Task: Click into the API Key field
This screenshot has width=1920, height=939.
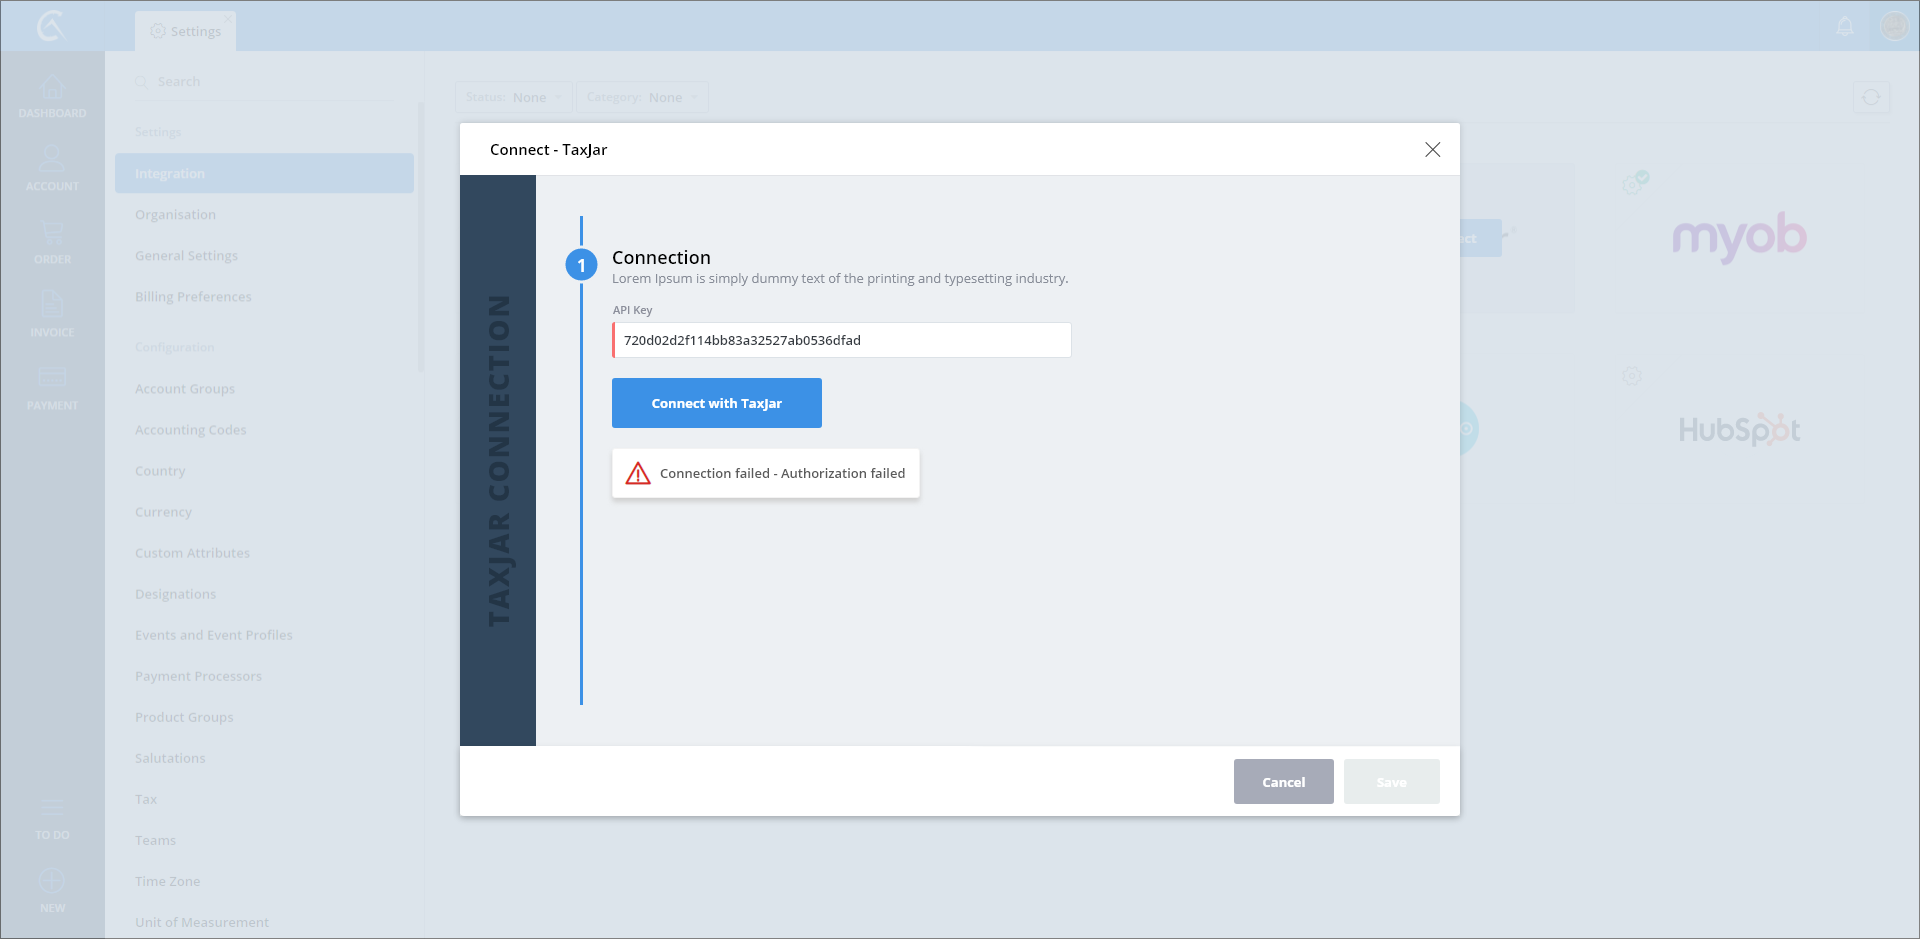Action: 841,341
